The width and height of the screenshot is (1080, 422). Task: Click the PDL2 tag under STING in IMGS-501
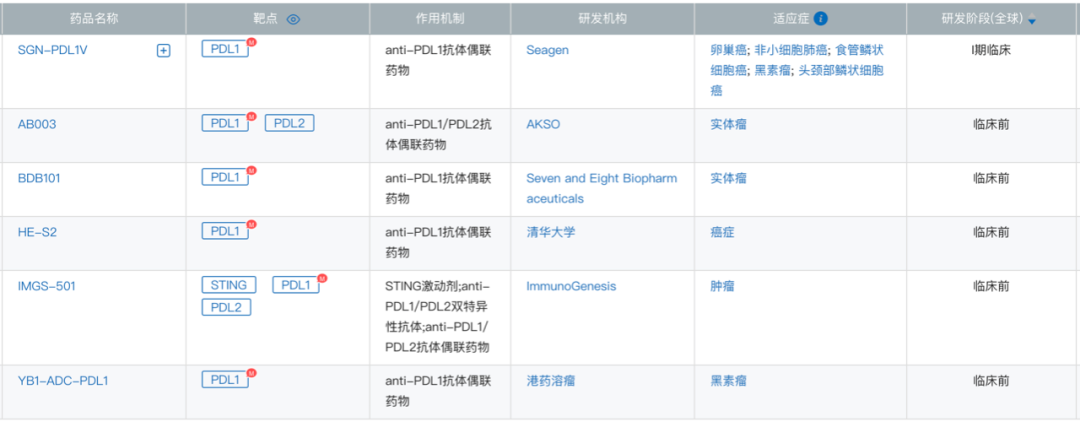tap(226, 308)
